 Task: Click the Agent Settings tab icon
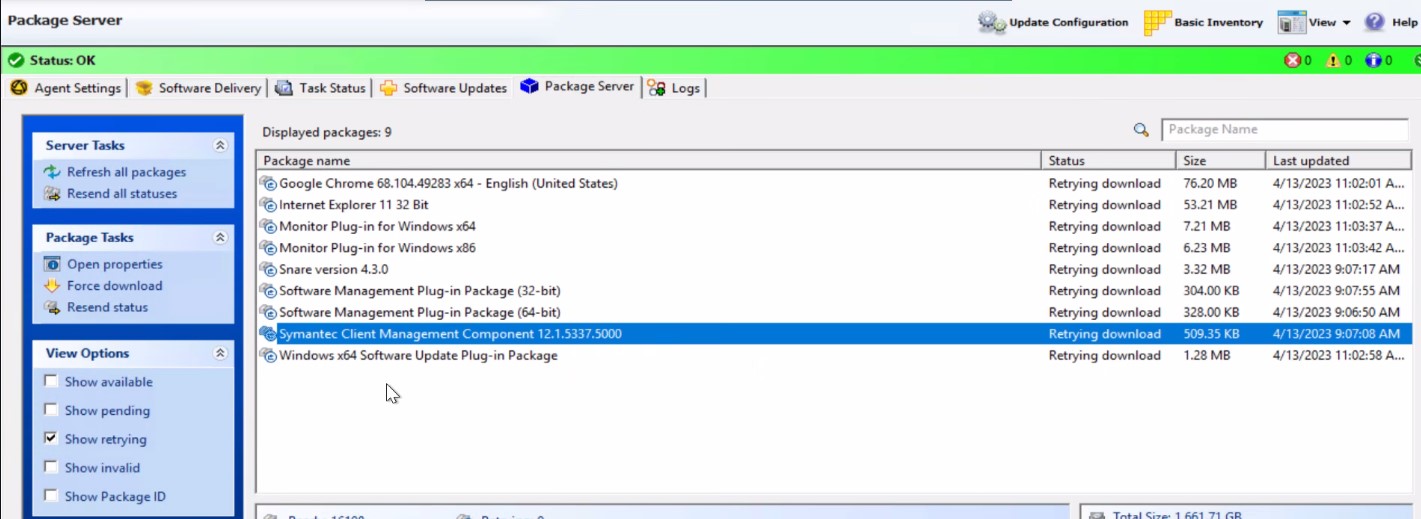pyautogui.click(x=19, y=88)
